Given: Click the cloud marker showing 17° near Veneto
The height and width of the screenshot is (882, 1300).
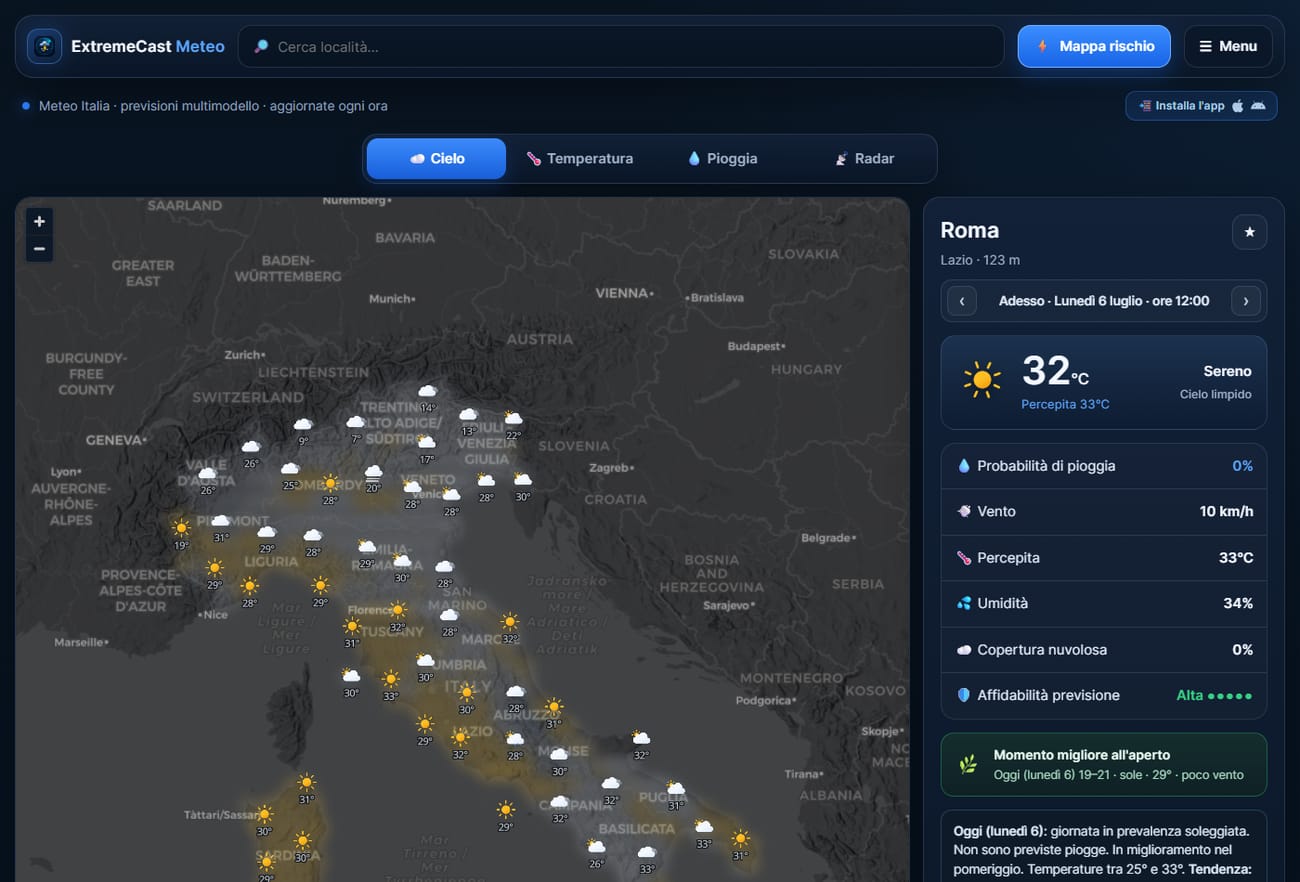Looking at the screenshot, I should (427, 447).
